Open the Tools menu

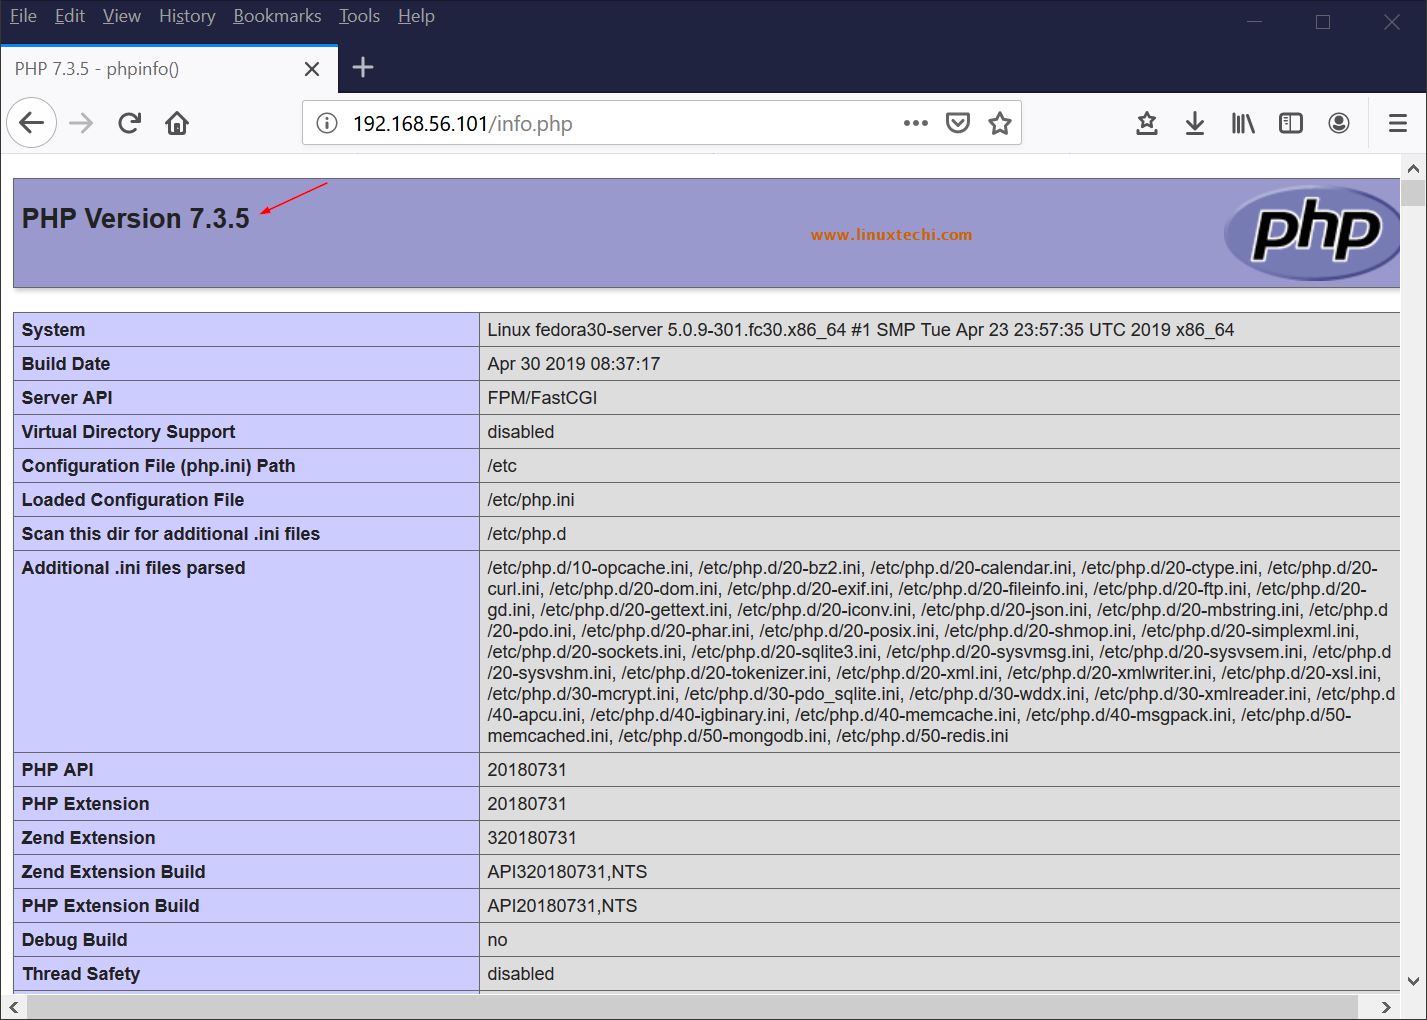(359, 15)
